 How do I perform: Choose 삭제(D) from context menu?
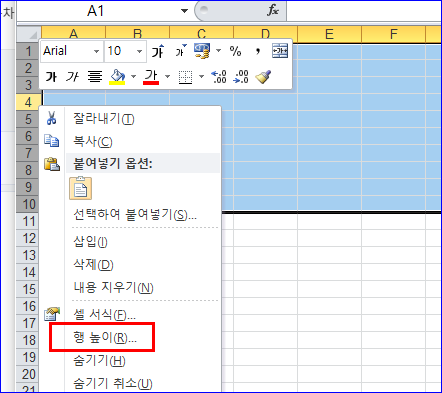coord(93,265)
